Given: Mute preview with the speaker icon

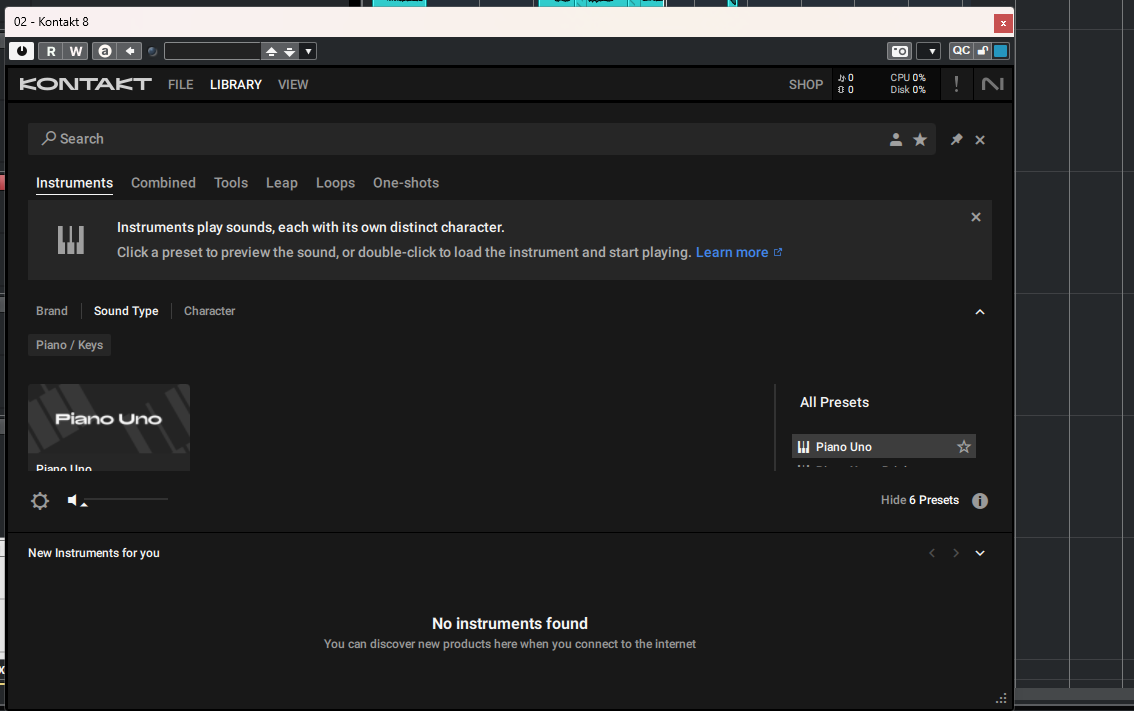Looking at the screenshot, I should pyautogui.click(x=72, y=500).
